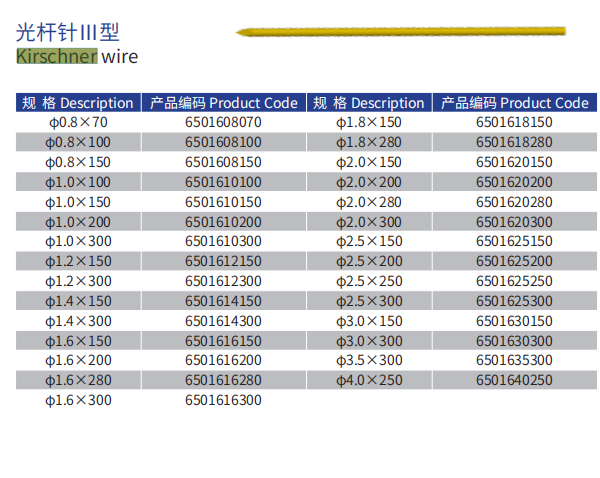Click the description ф2.5×250

click(369, 281)
